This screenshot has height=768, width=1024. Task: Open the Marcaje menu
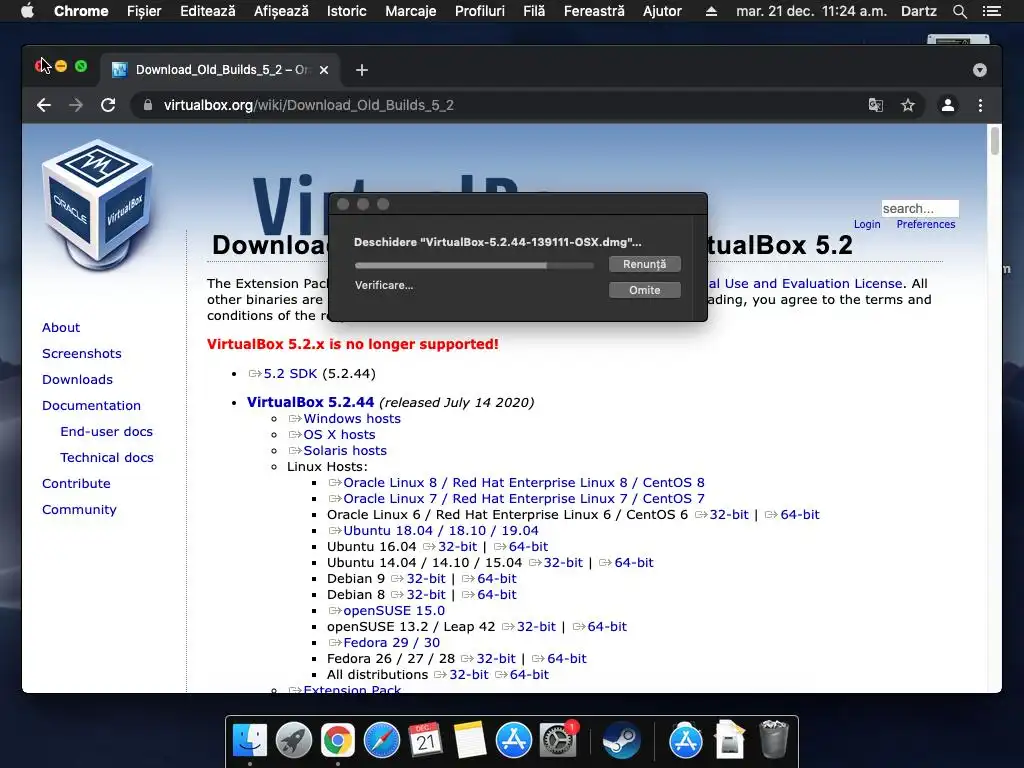click(x=410, y=11)
